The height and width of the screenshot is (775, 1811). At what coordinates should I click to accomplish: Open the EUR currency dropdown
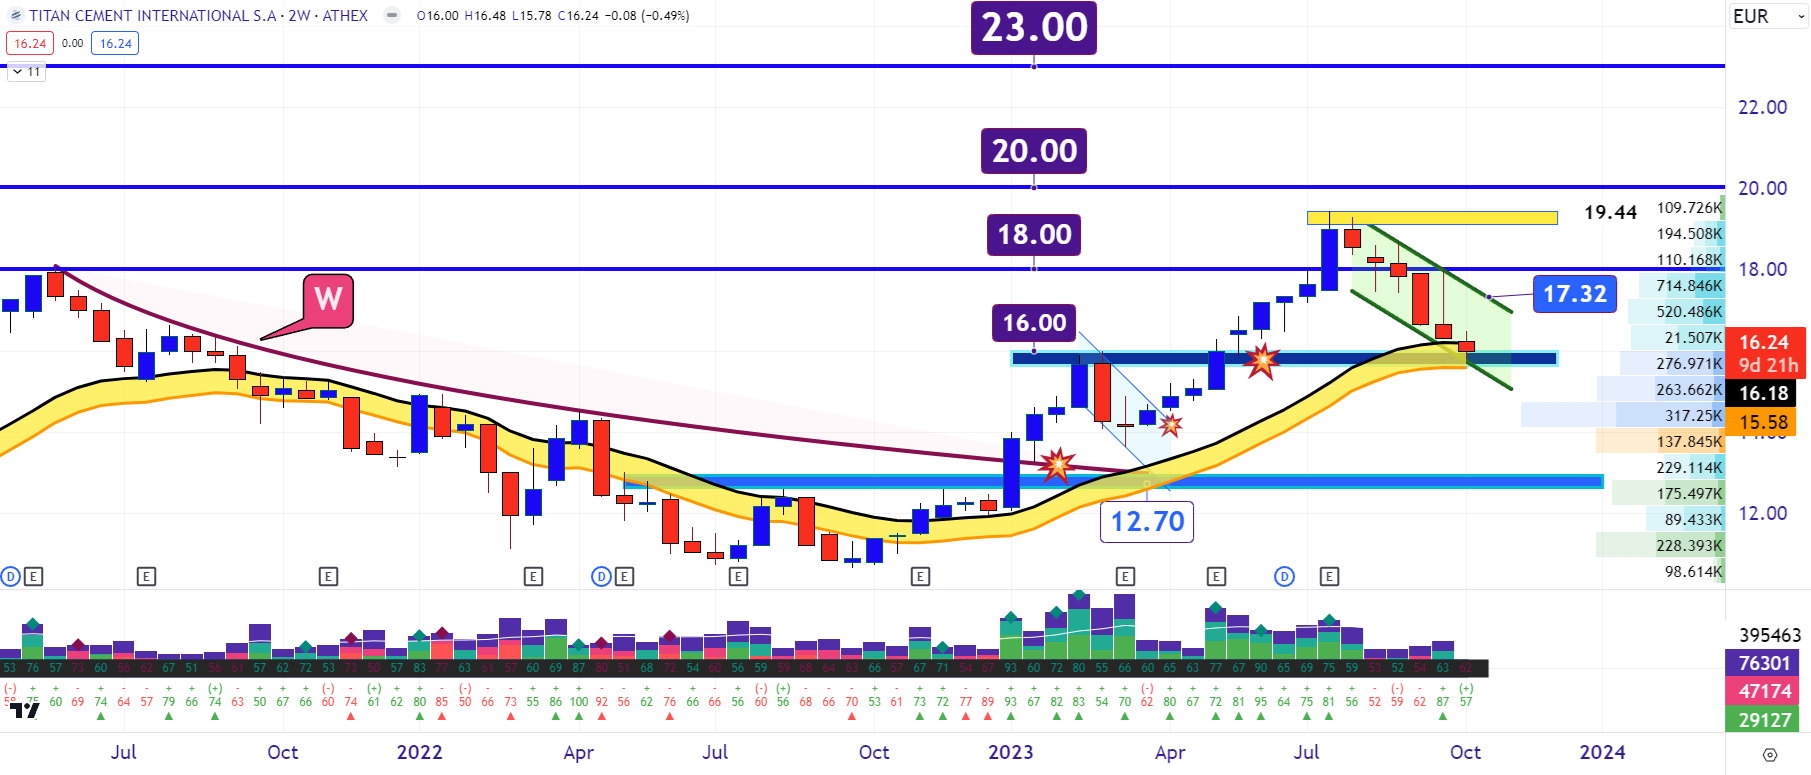(x=1768, y=16)
